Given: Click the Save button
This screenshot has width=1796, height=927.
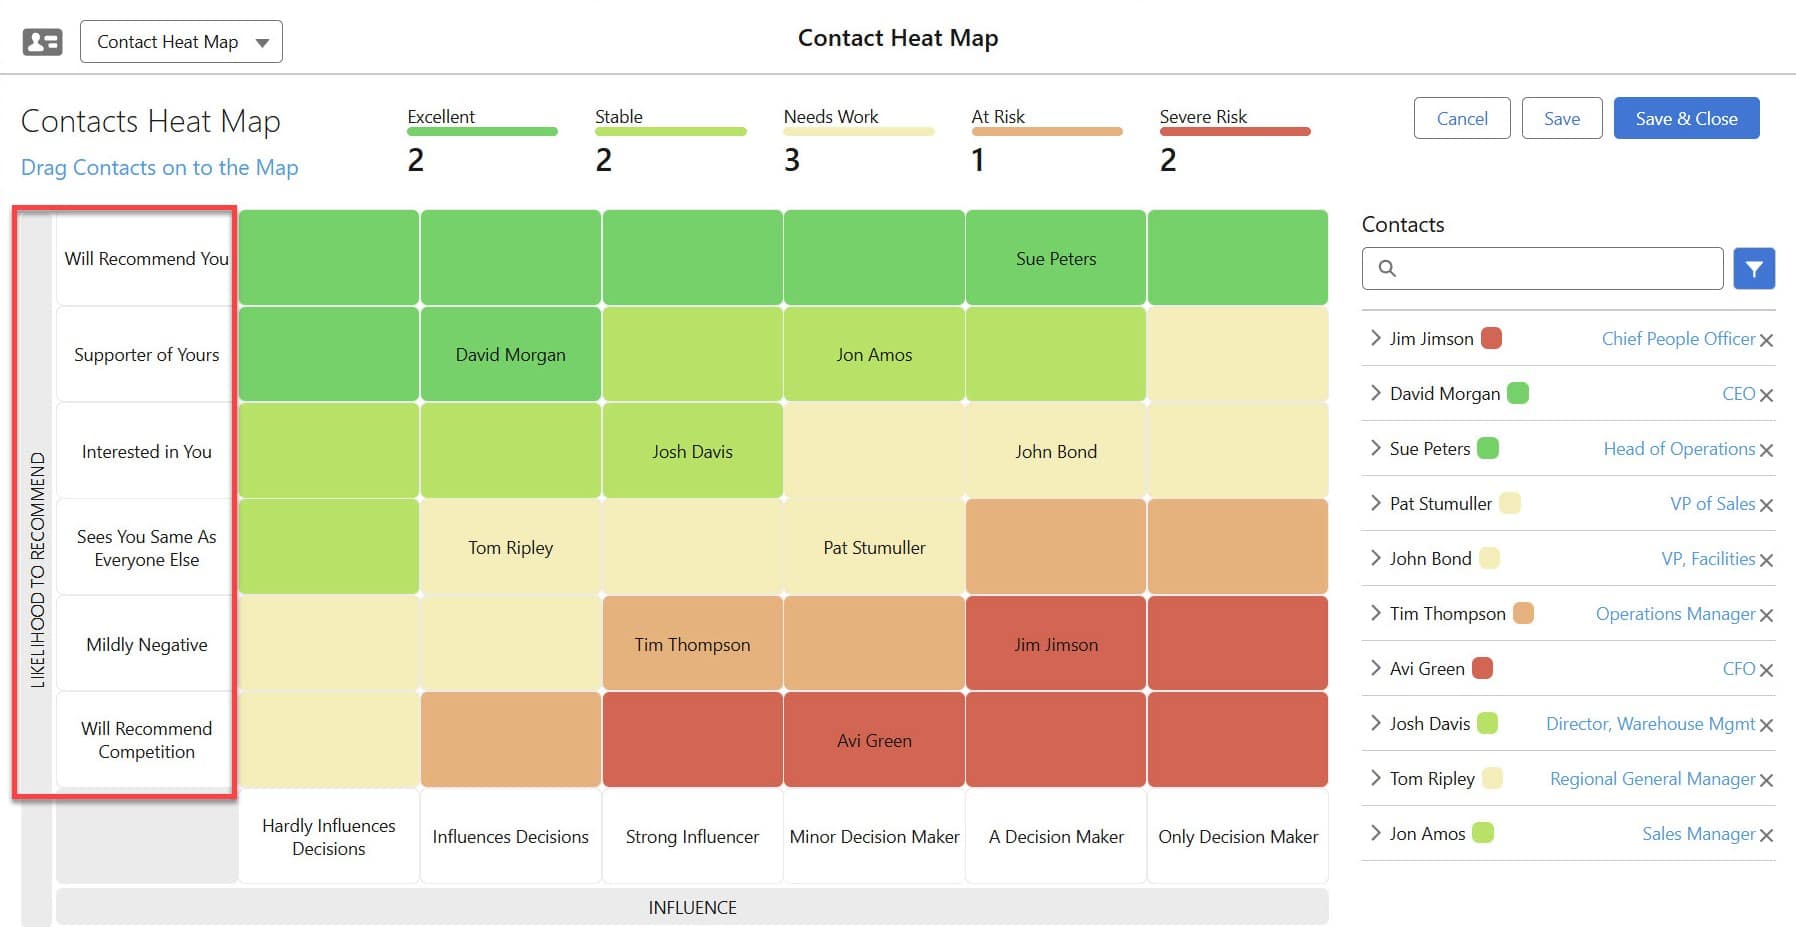Looking at the screenshot, I should (1561, 118).
